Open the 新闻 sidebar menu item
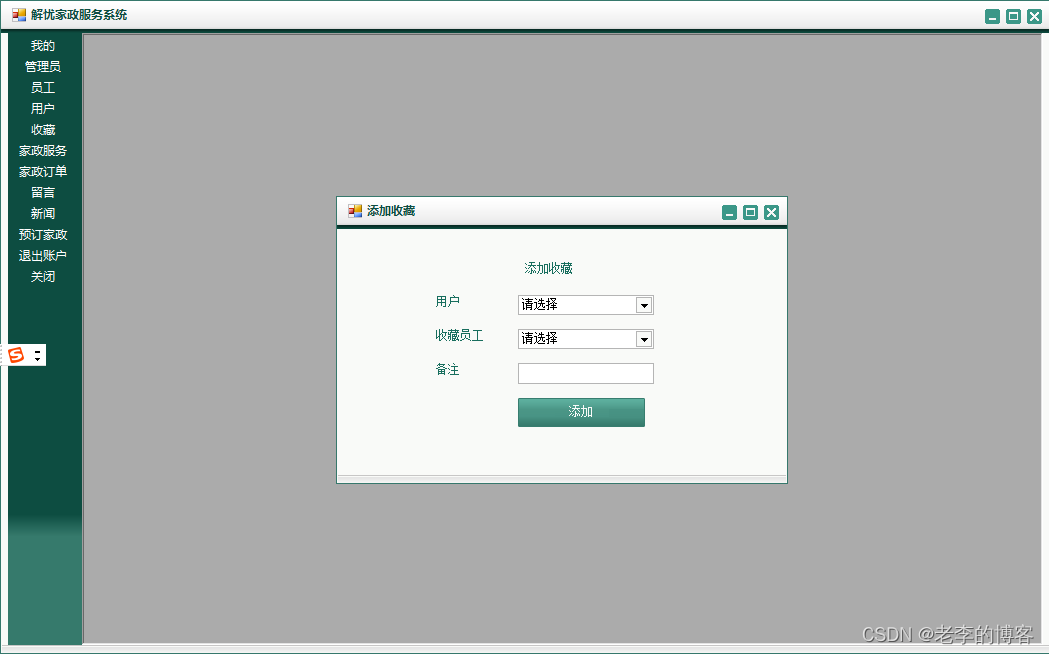Viewport: 1049px width, 654px height. [43, 214]
